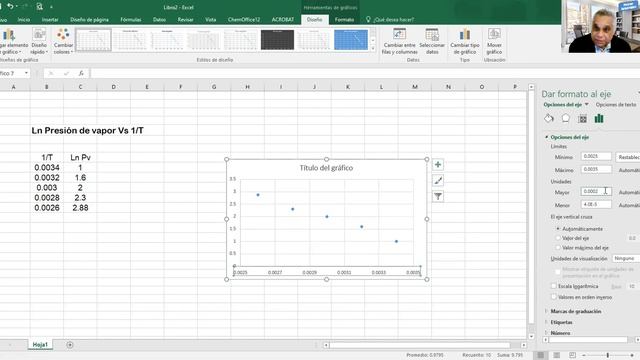This screenshot has width=640, height=360.
Task: Select Axis Options bar chart icon
Action: click(599, 119)
